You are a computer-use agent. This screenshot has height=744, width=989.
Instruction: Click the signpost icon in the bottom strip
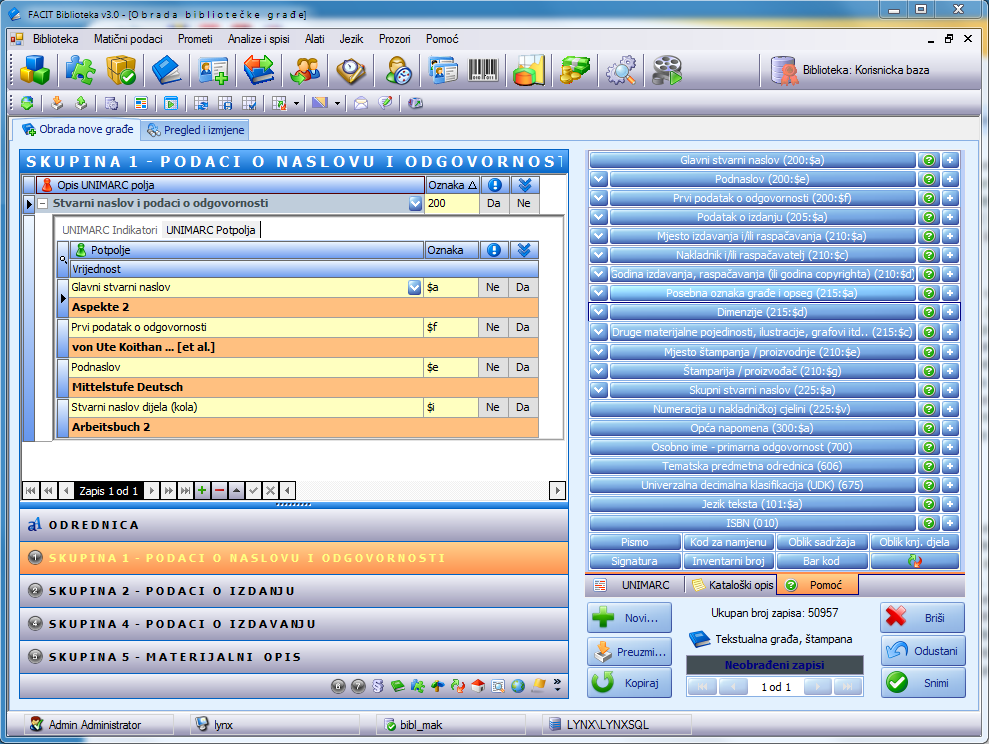(x=438, y=686)
